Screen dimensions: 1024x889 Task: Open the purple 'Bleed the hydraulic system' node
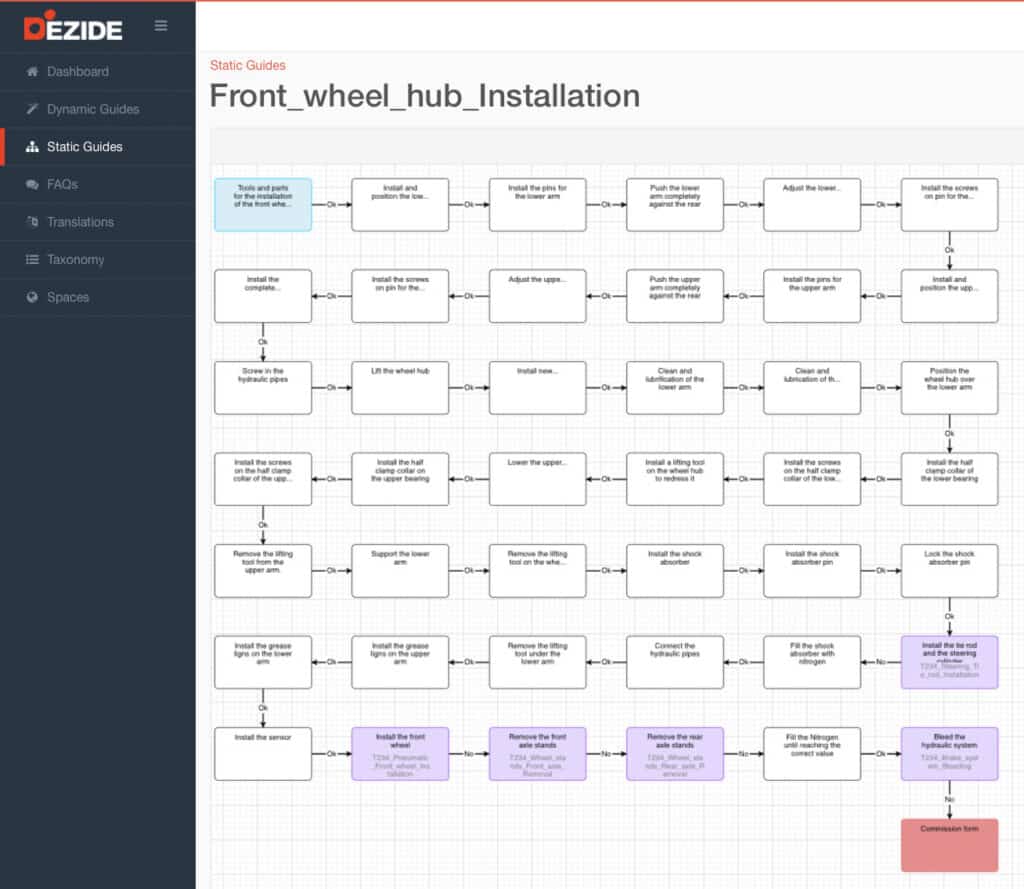(x=950, y=754)
